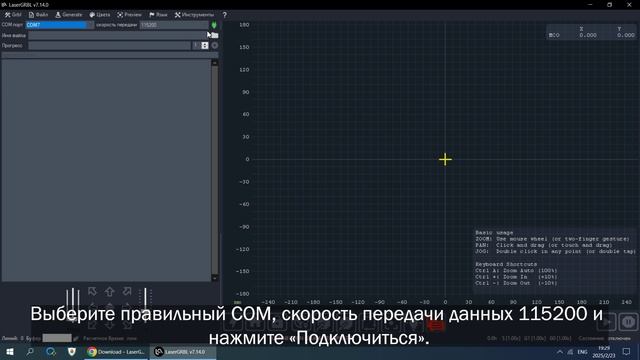Show hidden system tray icons
The height and width of the screenshot is (360, 640).
click(x=560, y=352)
